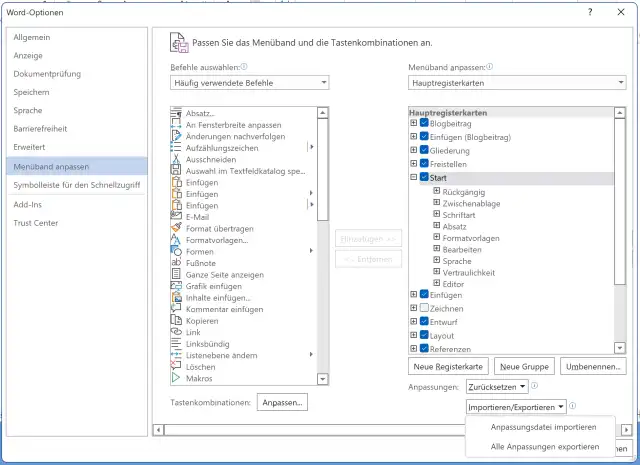Choose Anpassungsdatei importieren
The width and height of the screenshot is (640, 465).
click(540, 427)
